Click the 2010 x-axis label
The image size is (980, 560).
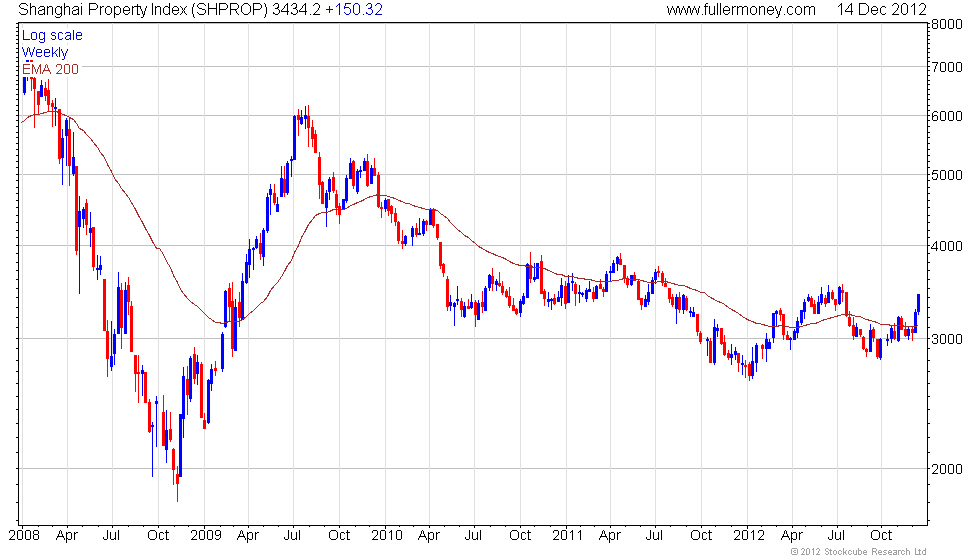point(386,535)
